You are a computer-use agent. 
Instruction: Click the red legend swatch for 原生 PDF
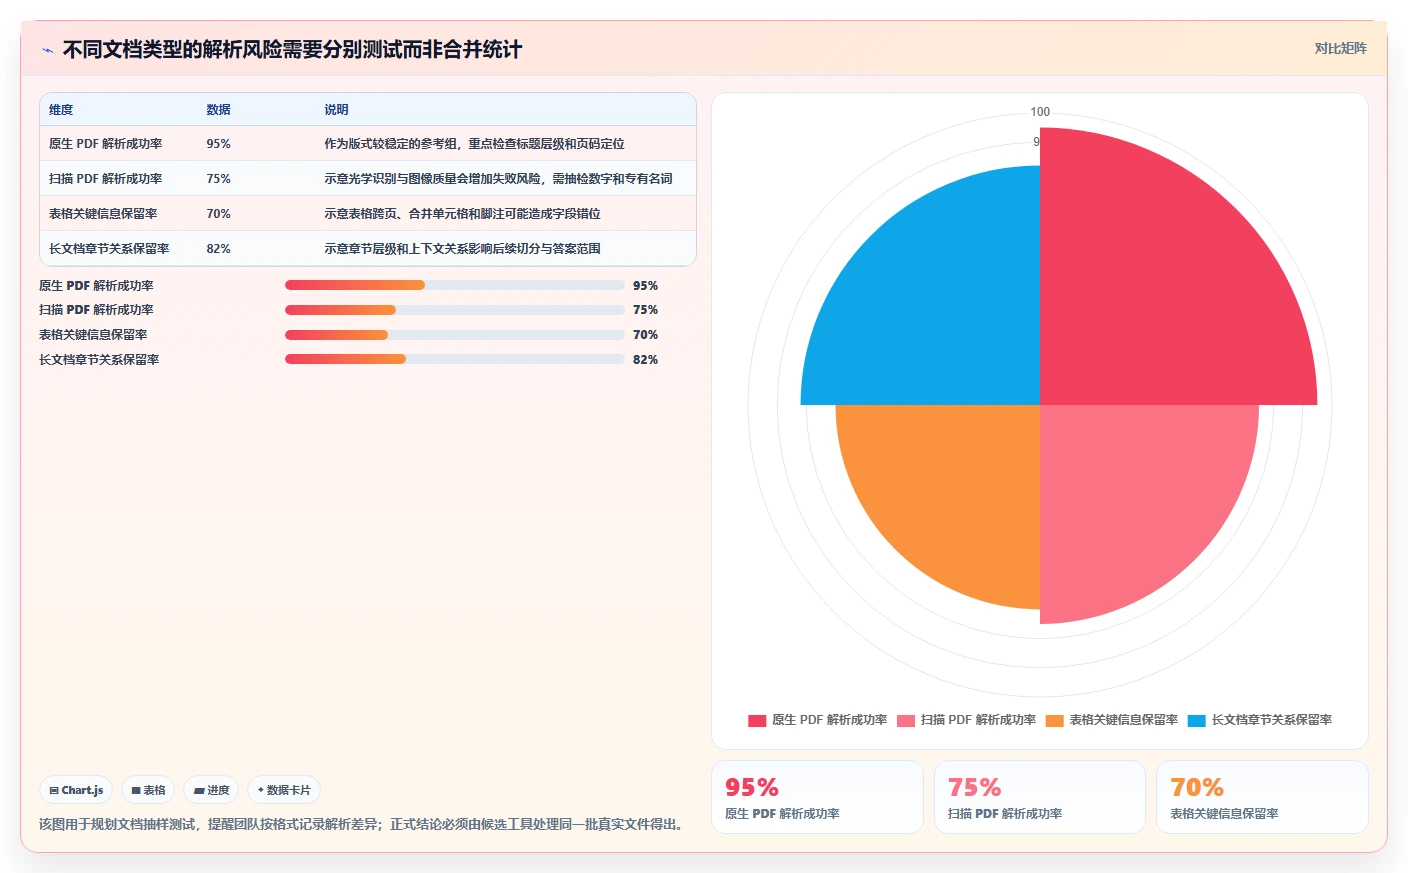click(757, 721)
